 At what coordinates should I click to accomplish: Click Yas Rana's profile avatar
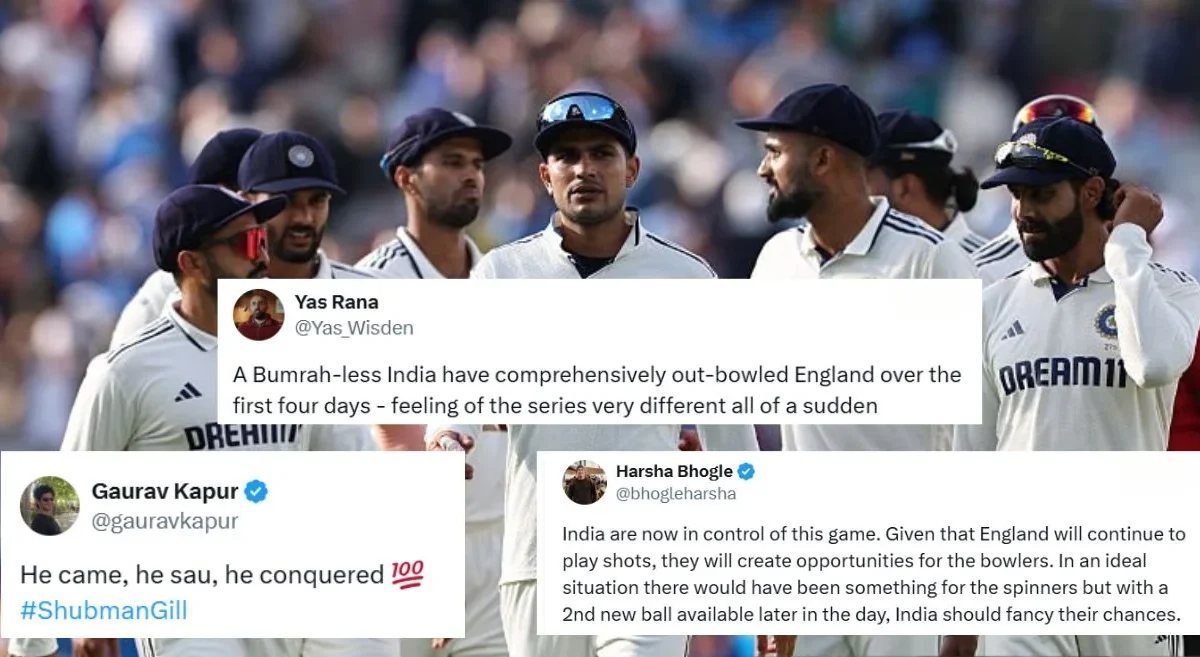click(259, 315)
